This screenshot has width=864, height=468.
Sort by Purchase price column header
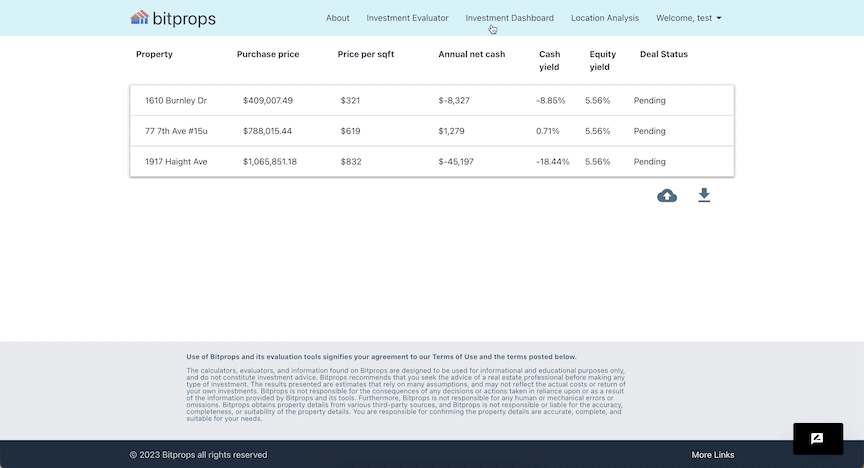click(267, 54)
